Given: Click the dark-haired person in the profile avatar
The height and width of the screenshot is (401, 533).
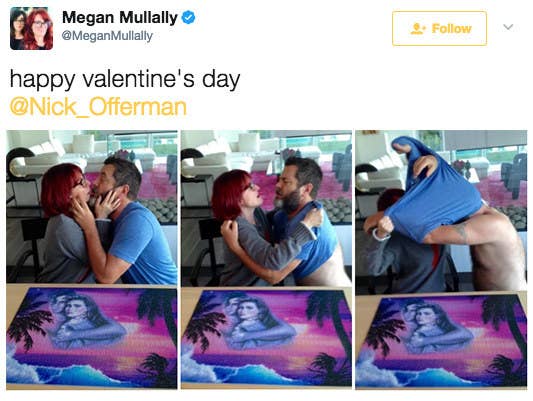Looking at the screenshot, I should pyautogui.click(x=18, y=29).
